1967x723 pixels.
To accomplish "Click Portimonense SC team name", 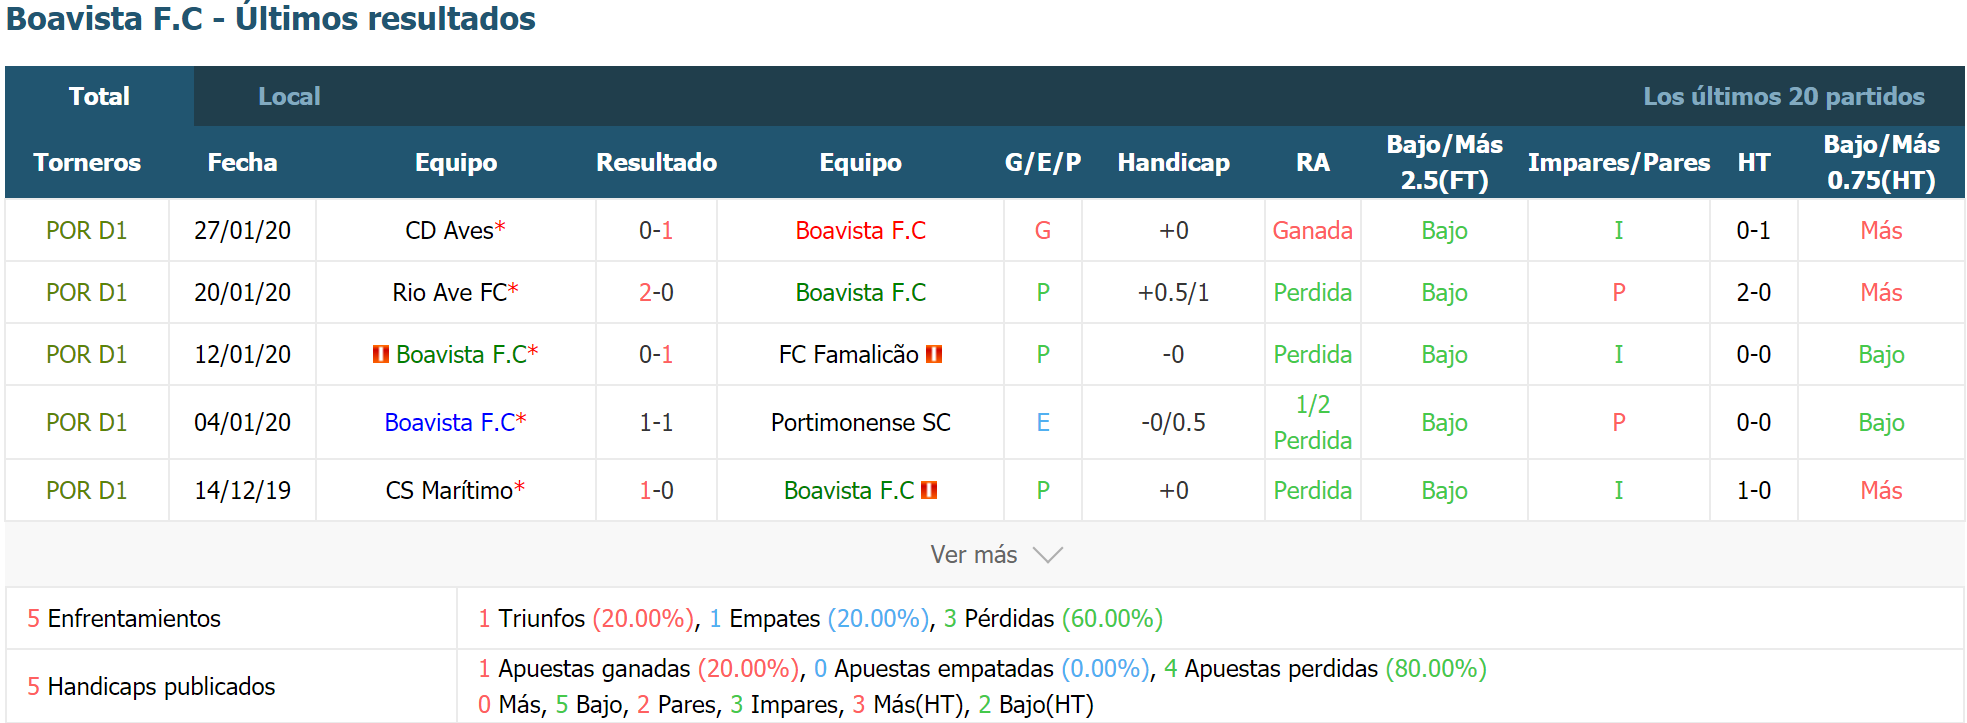I will [x=860, y=423].
